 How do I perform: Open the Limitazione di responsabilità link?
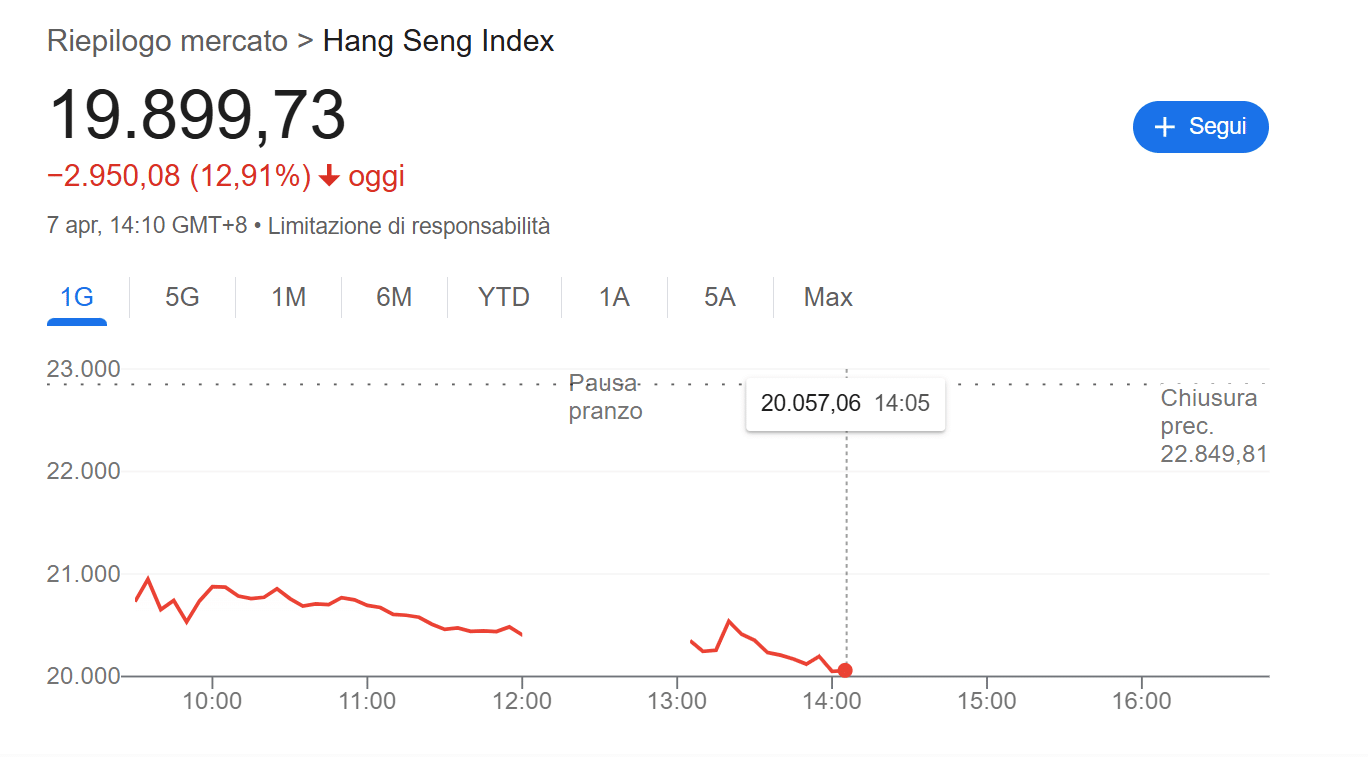click(409, 226)
